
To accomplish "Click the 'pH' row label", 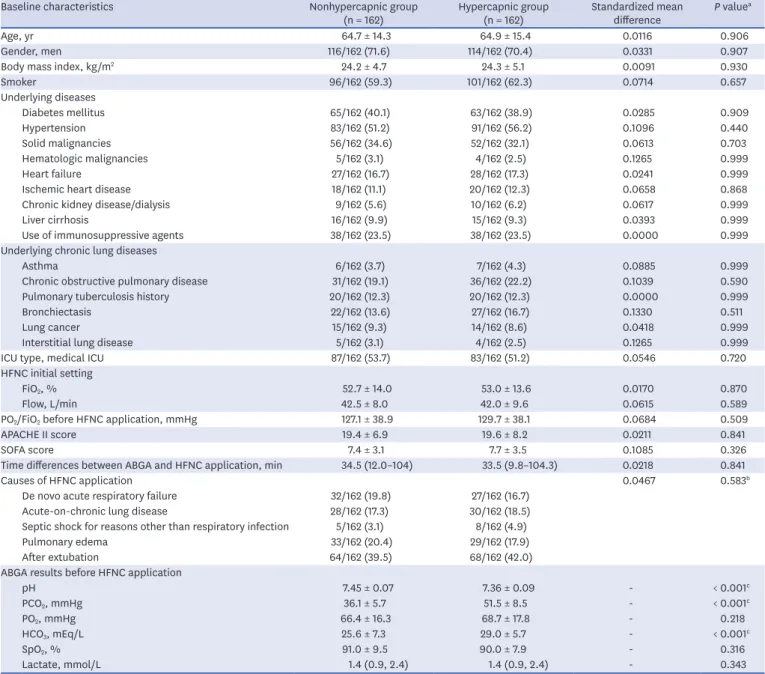I will coord(29,588).
